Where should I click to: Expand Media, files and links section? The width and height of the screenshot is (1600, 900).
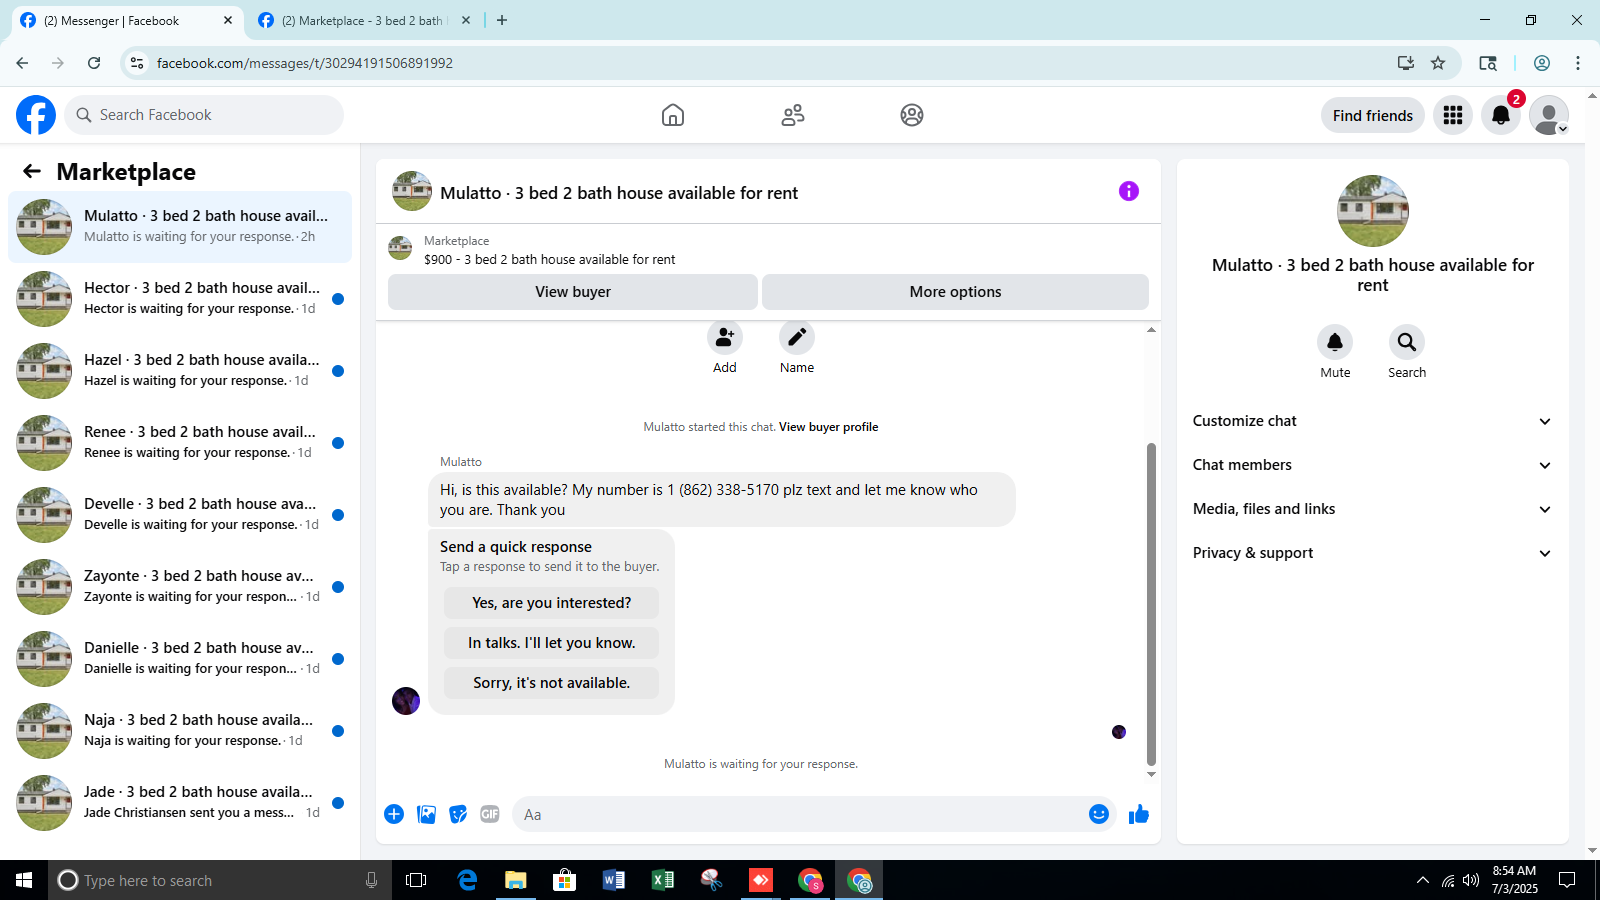1373,509
